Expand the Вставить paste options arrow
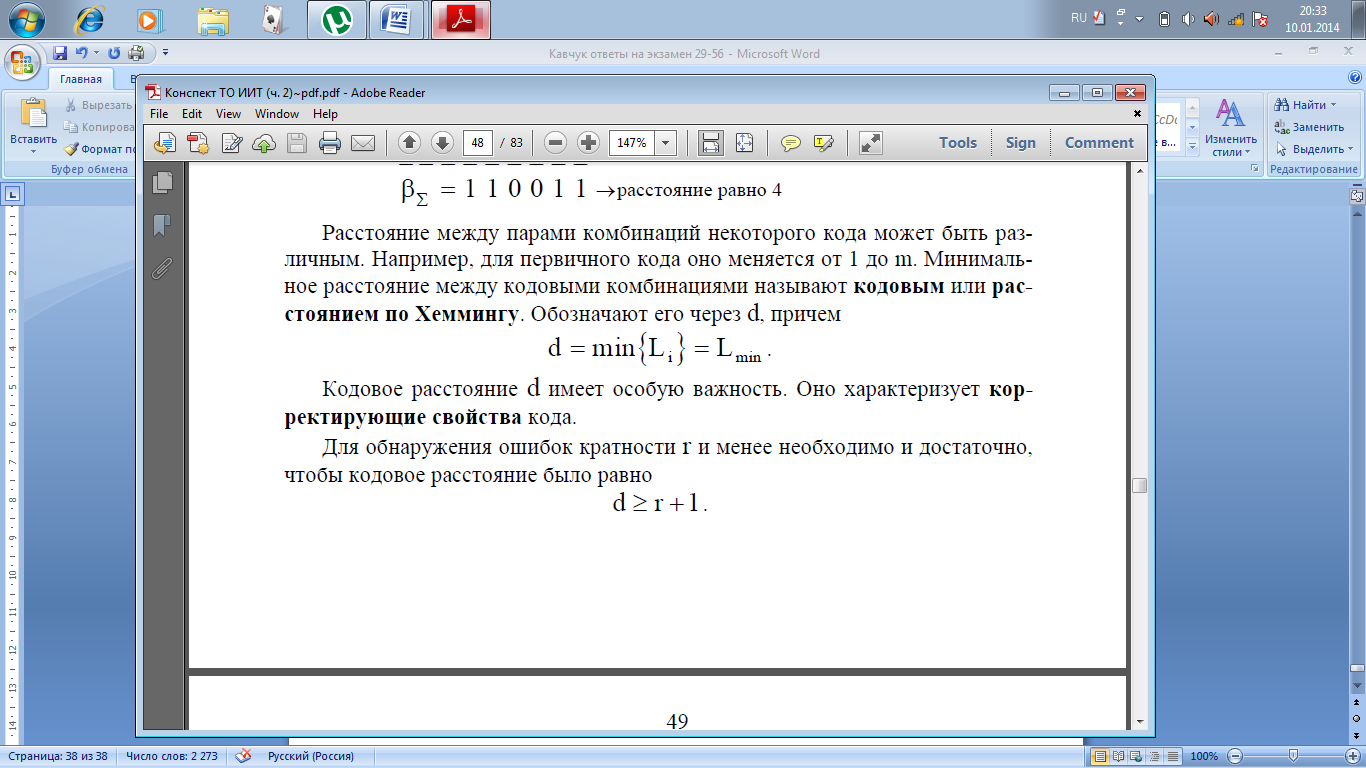 point(33,152)
